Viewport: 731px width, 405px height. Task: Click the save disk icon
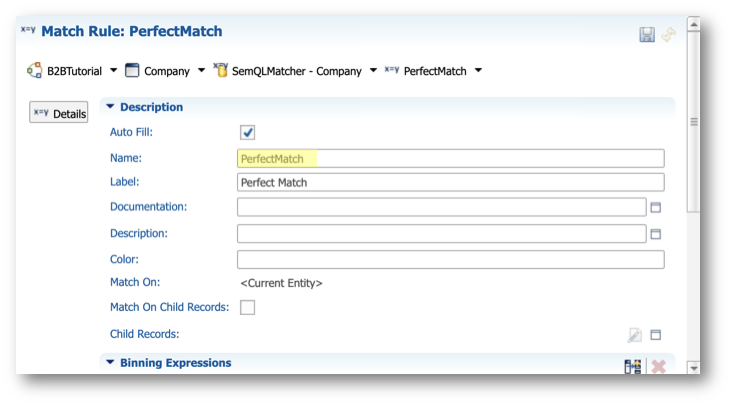647,34
